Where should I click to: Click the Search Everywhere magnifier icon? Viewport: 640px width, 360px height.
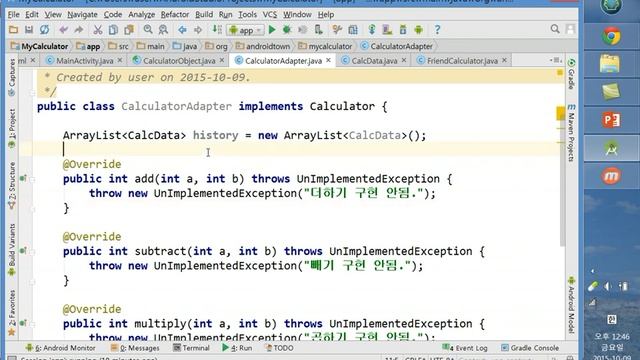pos(555,29)
